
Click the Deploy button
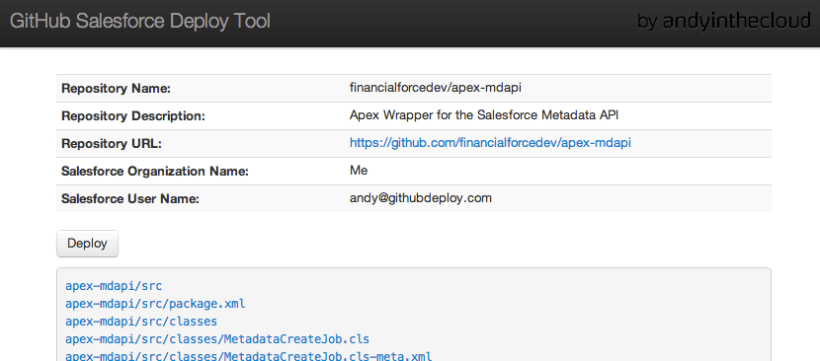[87, 243]
